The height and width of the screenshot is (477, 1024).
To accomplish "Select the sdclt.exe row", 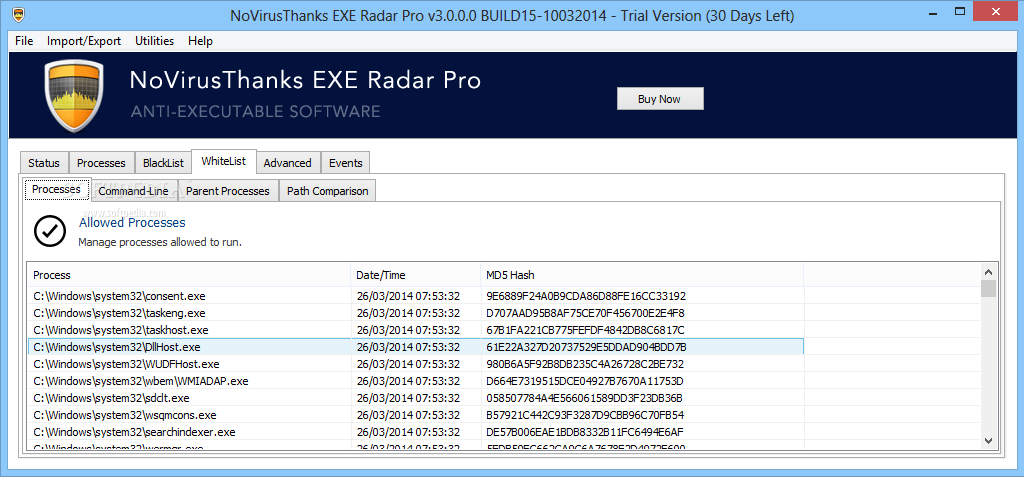I will tap(415, 398).
